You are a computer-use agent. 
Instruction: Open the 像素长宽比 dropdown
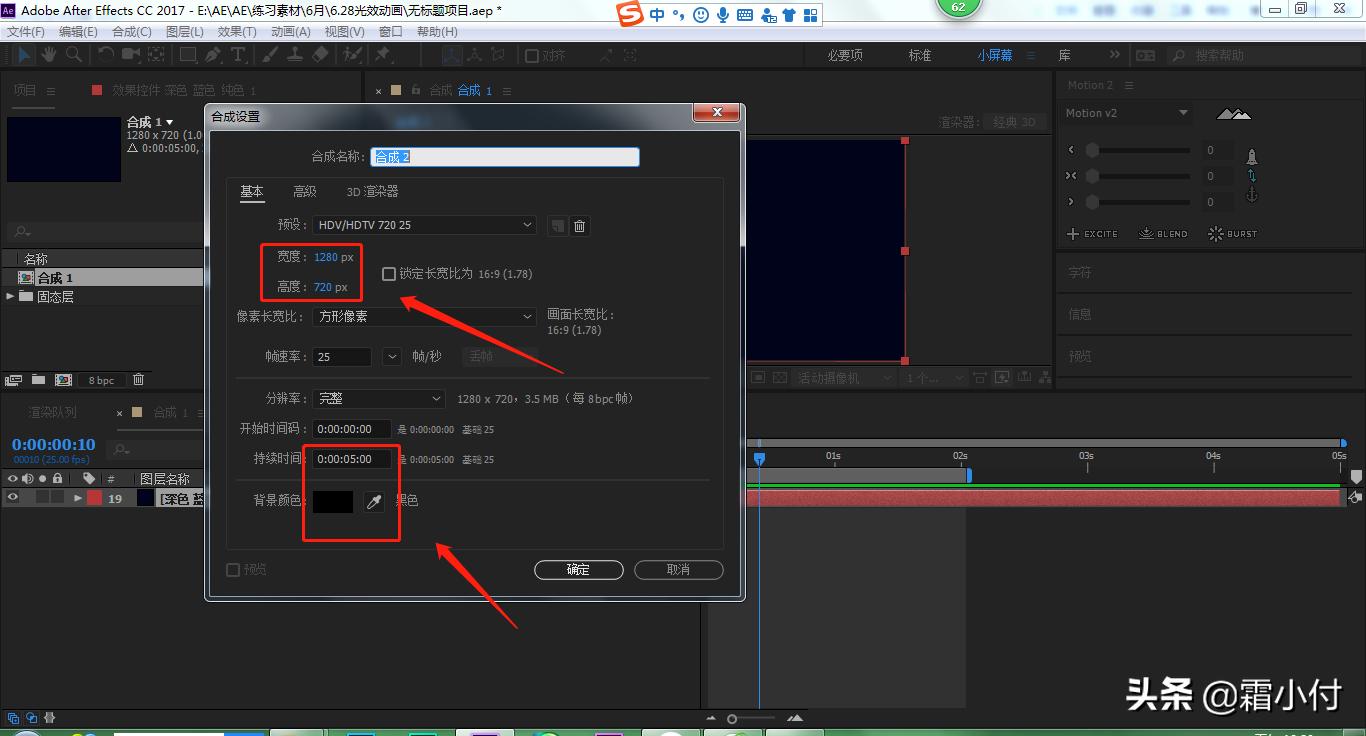click(x=423, y=316)
